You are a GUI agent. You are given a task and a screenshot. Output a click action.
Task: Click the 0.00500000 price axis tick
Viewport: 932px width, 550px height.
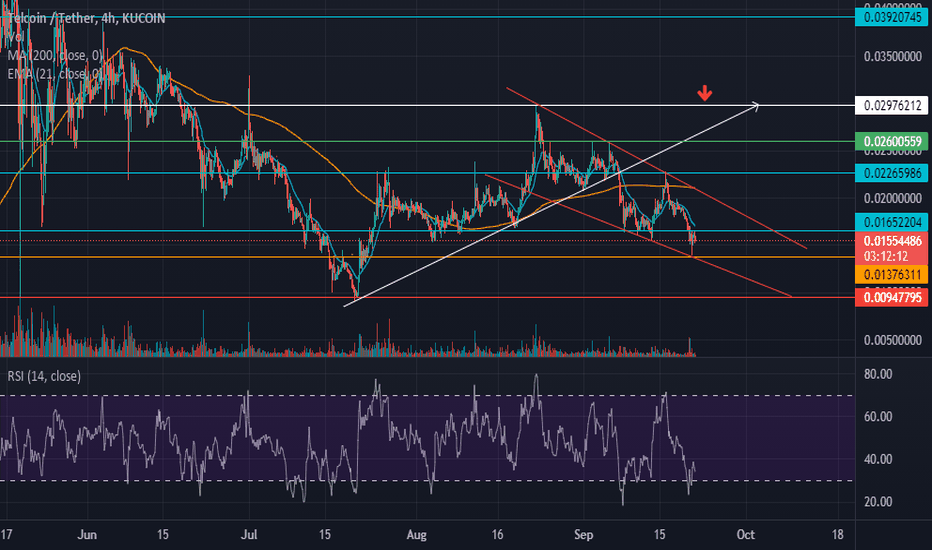coord(893,340)
